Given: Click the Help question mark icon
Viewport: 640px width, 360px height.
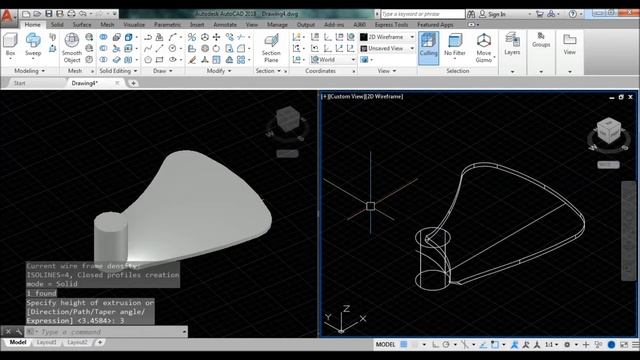Looking at the screenshot, I should 573,14.
